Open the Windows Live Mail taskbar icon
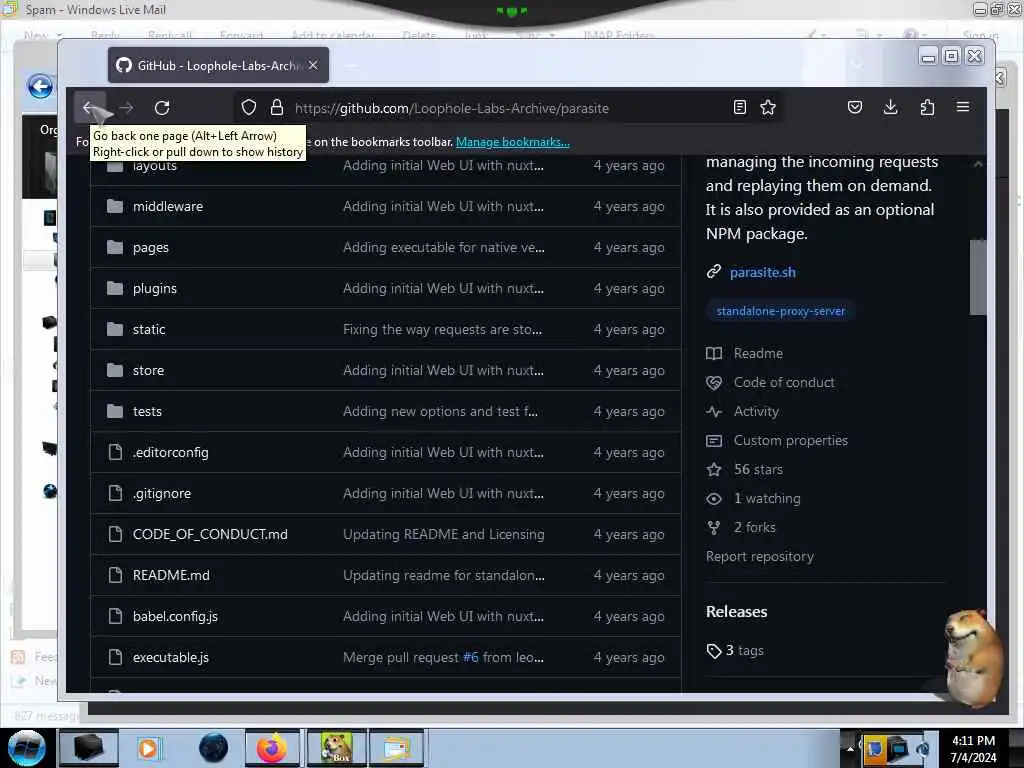 (x=396, y=748)
